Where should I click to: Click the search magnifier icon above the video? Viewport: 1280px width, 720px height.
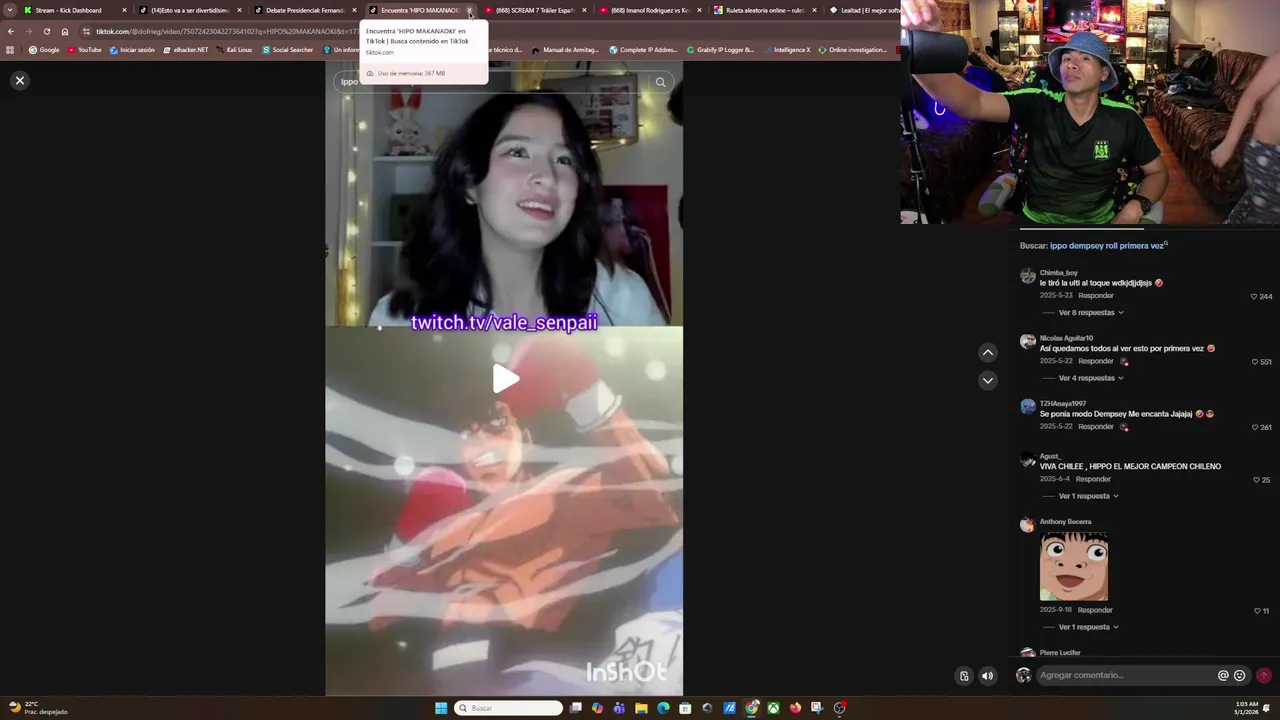(660, 82)
